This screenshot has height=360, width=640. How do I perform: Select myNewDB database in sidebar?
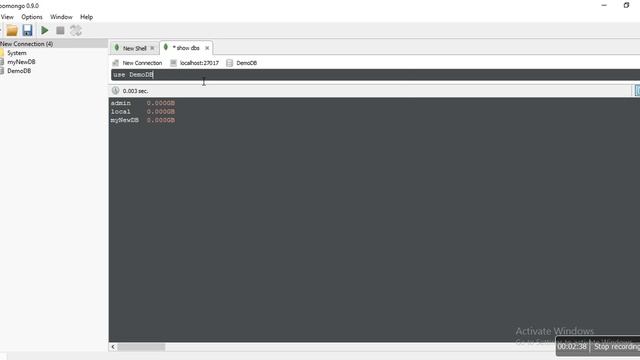[21, 62]
